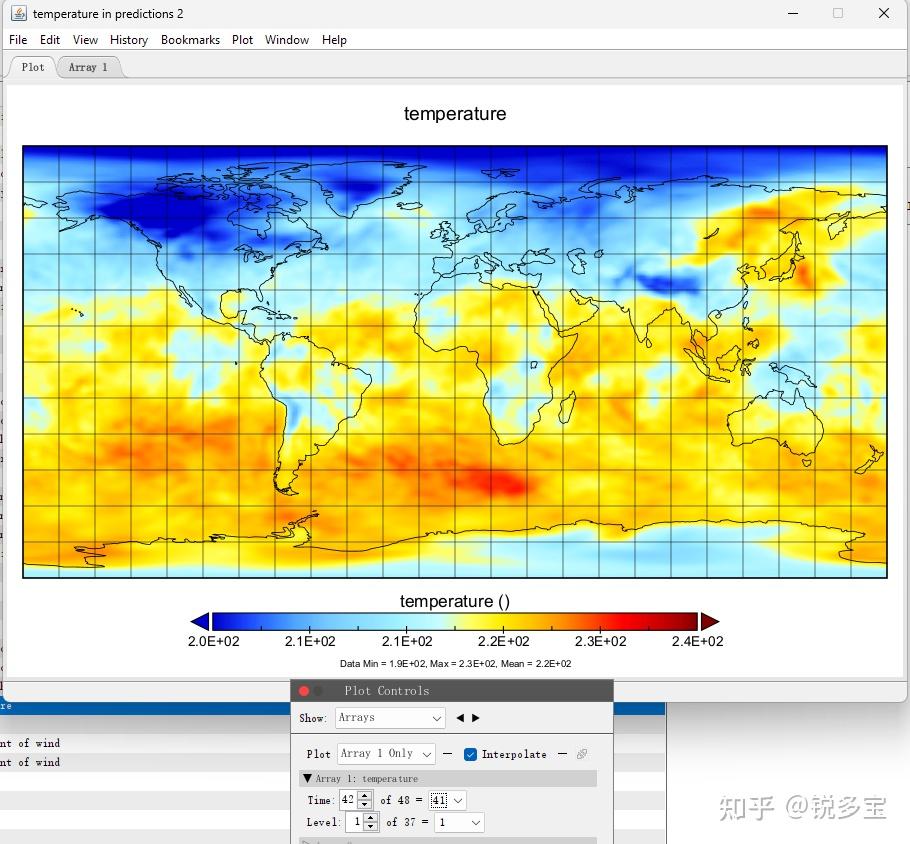Viewport: 910px width, 844px height.
Task: Decrement the Time step down arrow
Action: click(x=364, y=805)
